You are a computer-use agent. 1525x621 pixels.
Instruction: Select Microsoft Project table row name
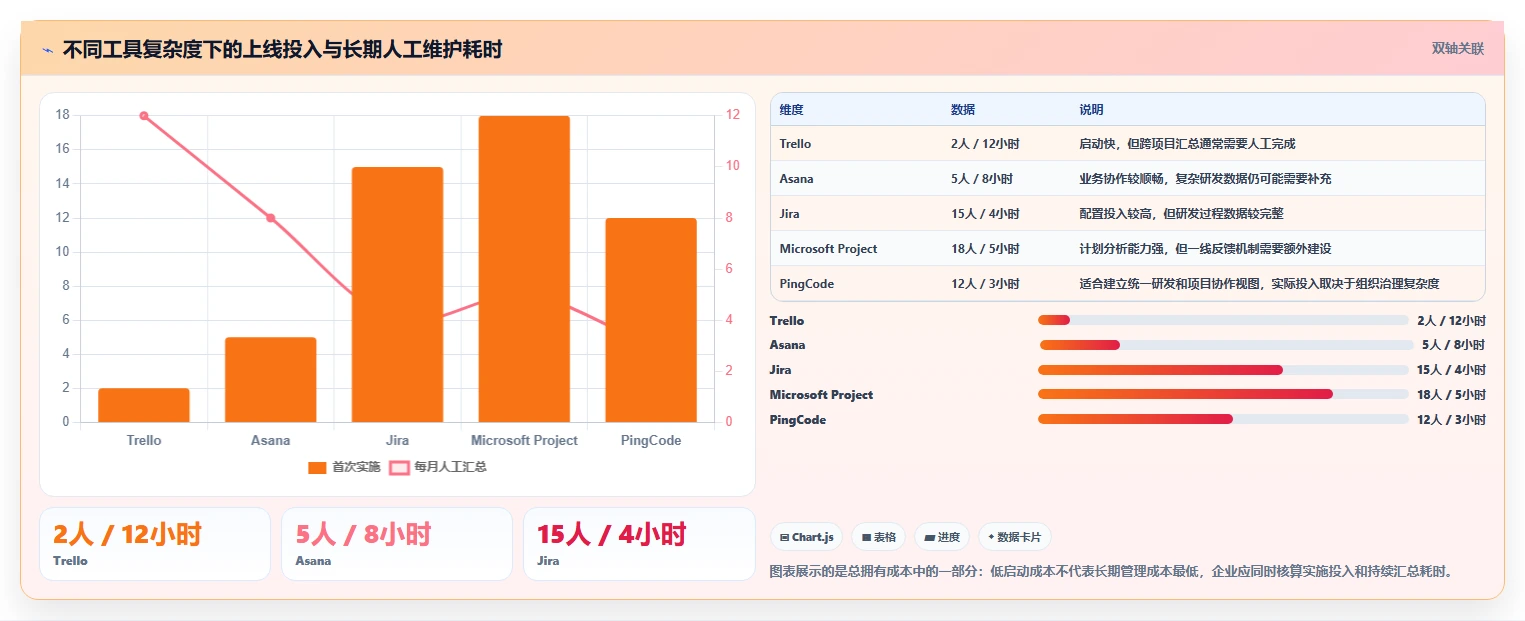[828, 249]
